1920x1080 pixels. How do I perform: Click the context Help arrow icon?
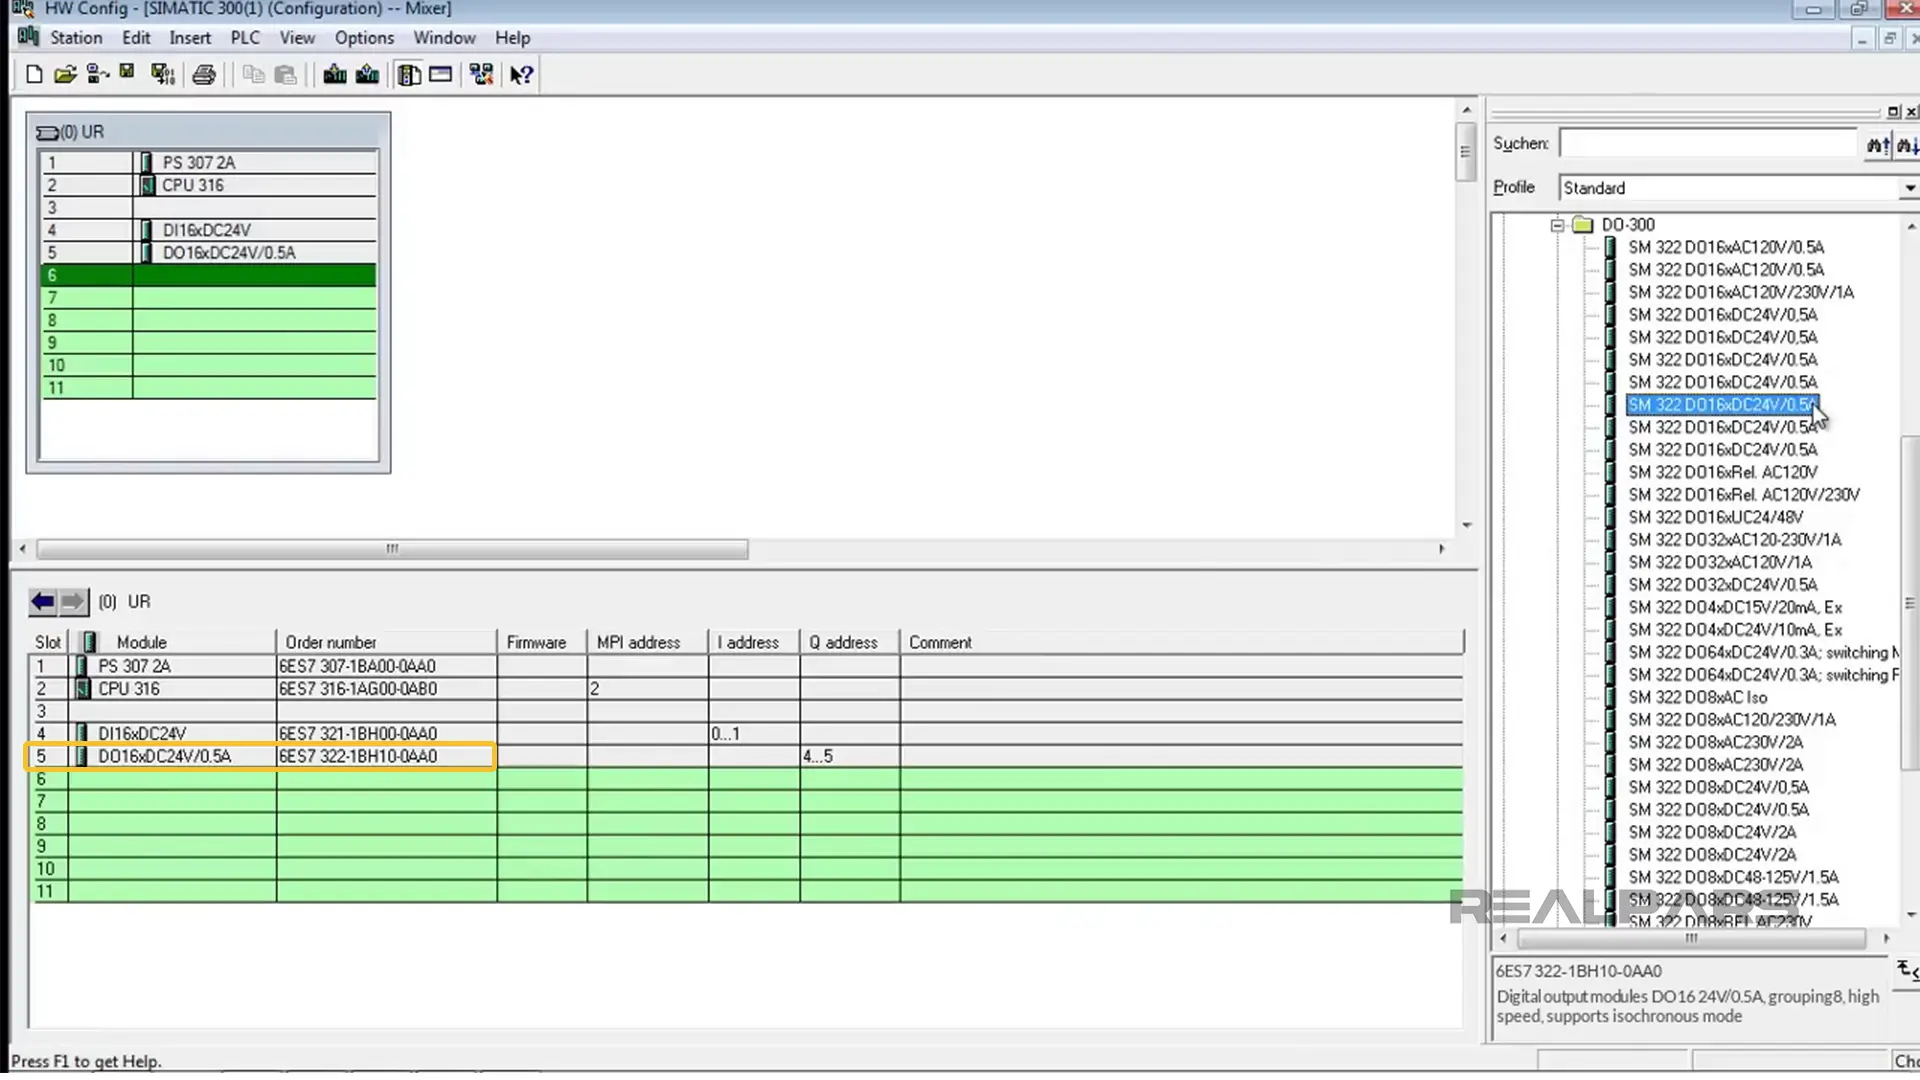(x=521, y=74)
